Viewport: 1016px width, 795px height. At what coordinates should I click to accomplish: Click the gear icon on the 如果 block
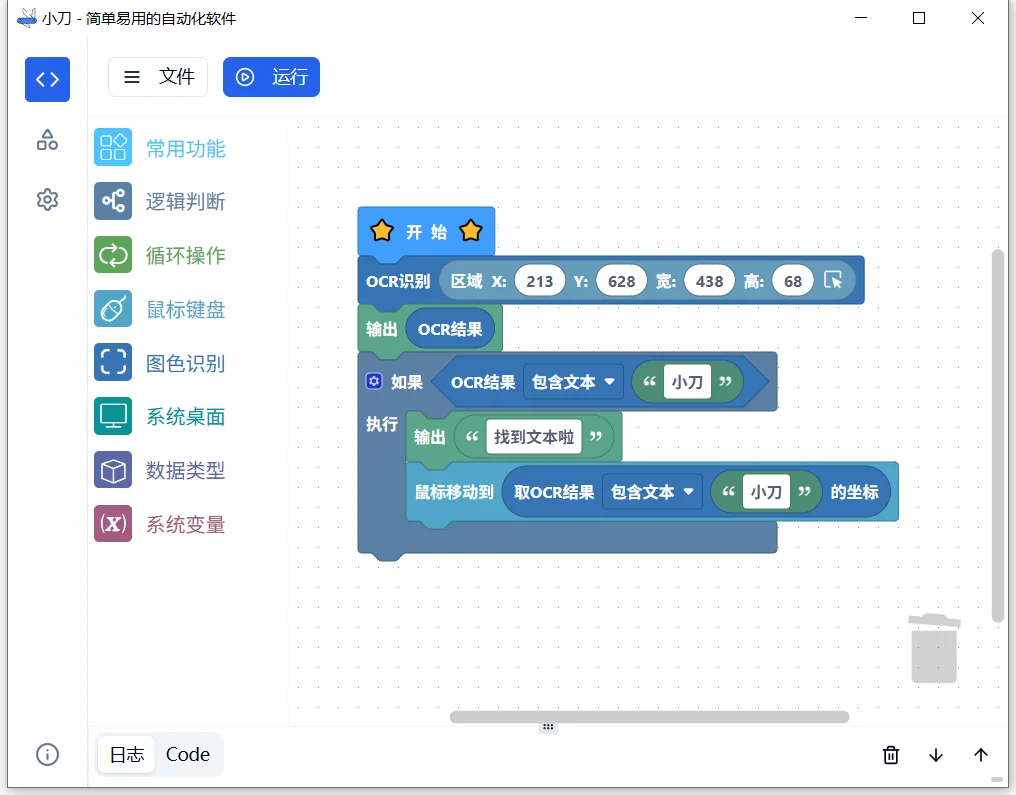coord(375,380)
